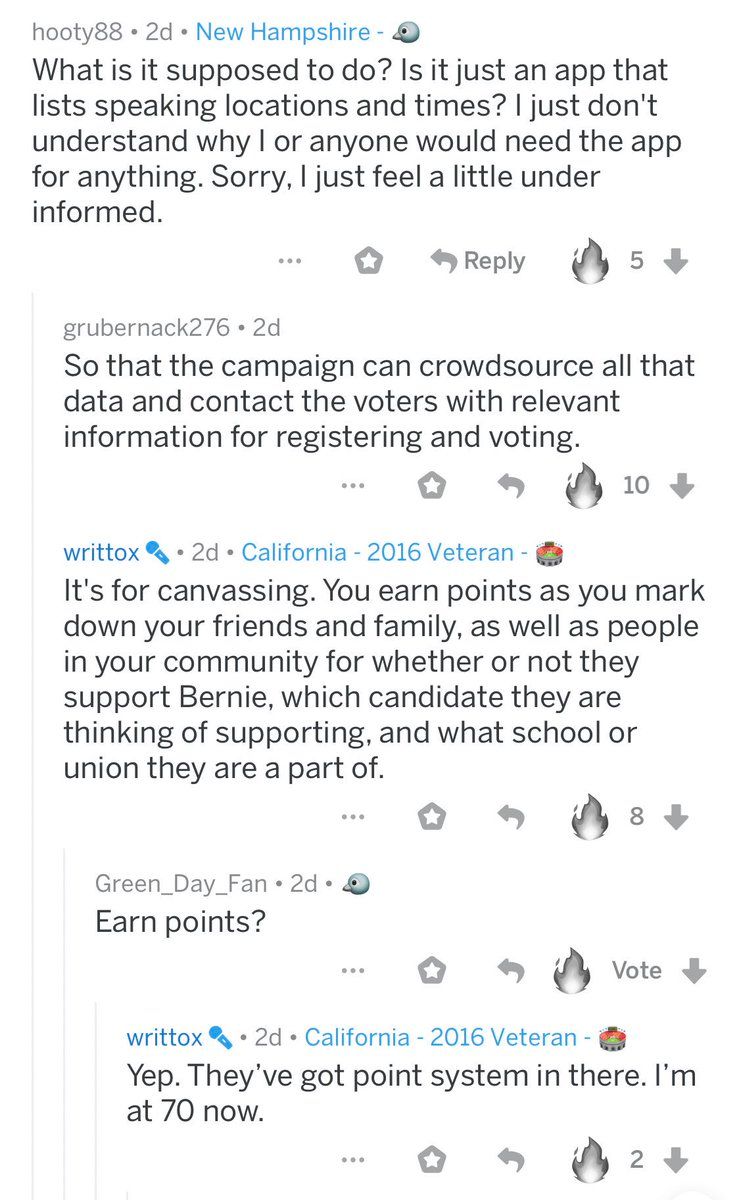Image resolution: width=739 pixels, height=1200 pixels.
Task: Downvote grubernack276's comment
Action: (x=682, y=486)
